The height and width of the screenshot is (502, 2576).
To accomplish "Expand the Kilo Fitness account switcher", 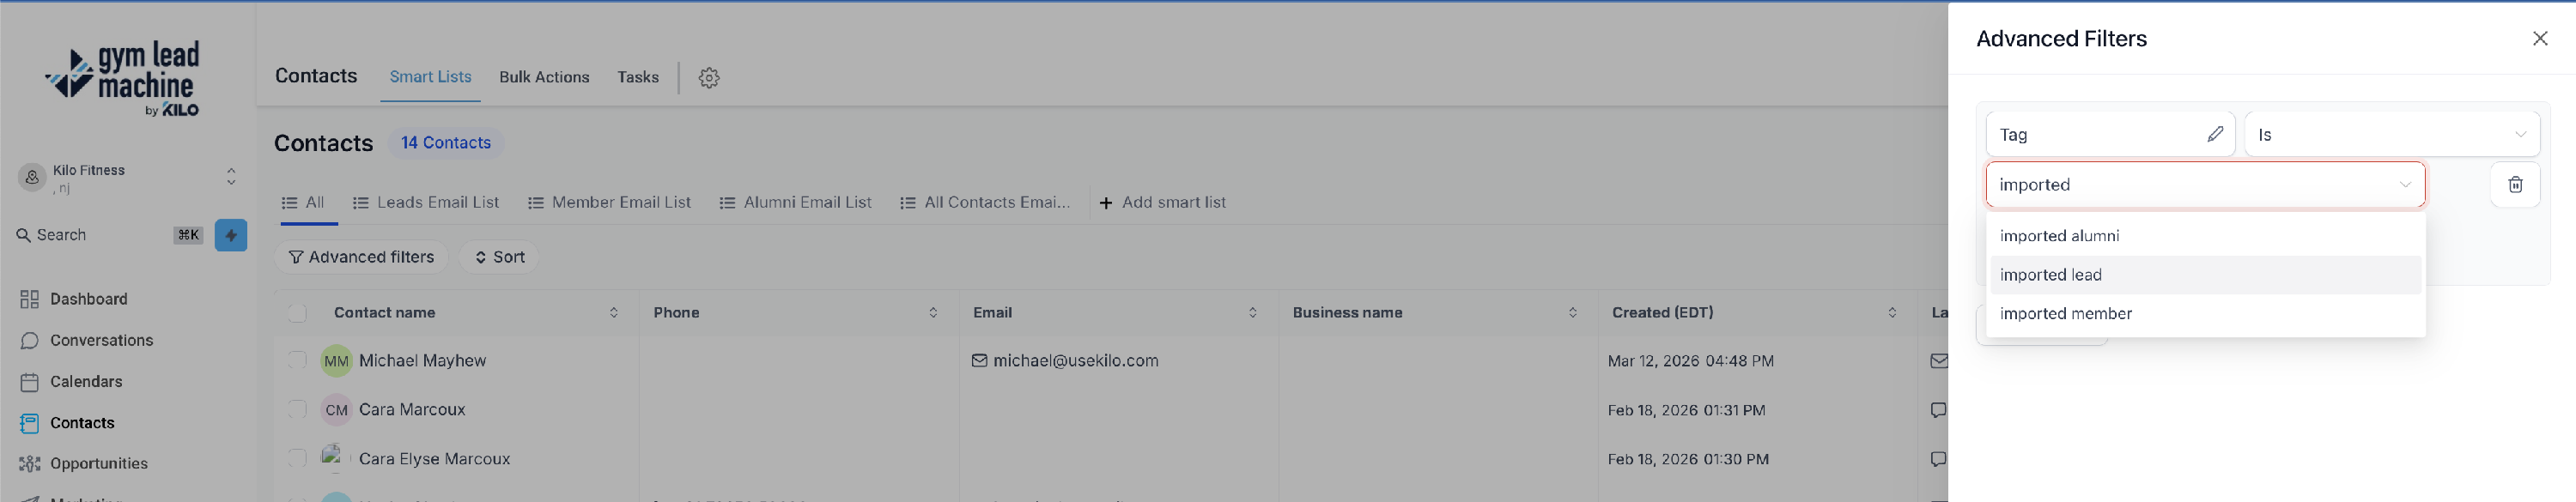I will 231,177.
